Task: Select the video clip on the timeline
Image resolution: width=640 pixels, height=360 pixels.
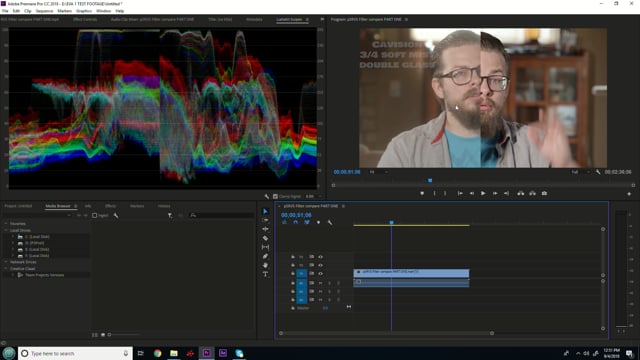Action: [x=411, y=273]
